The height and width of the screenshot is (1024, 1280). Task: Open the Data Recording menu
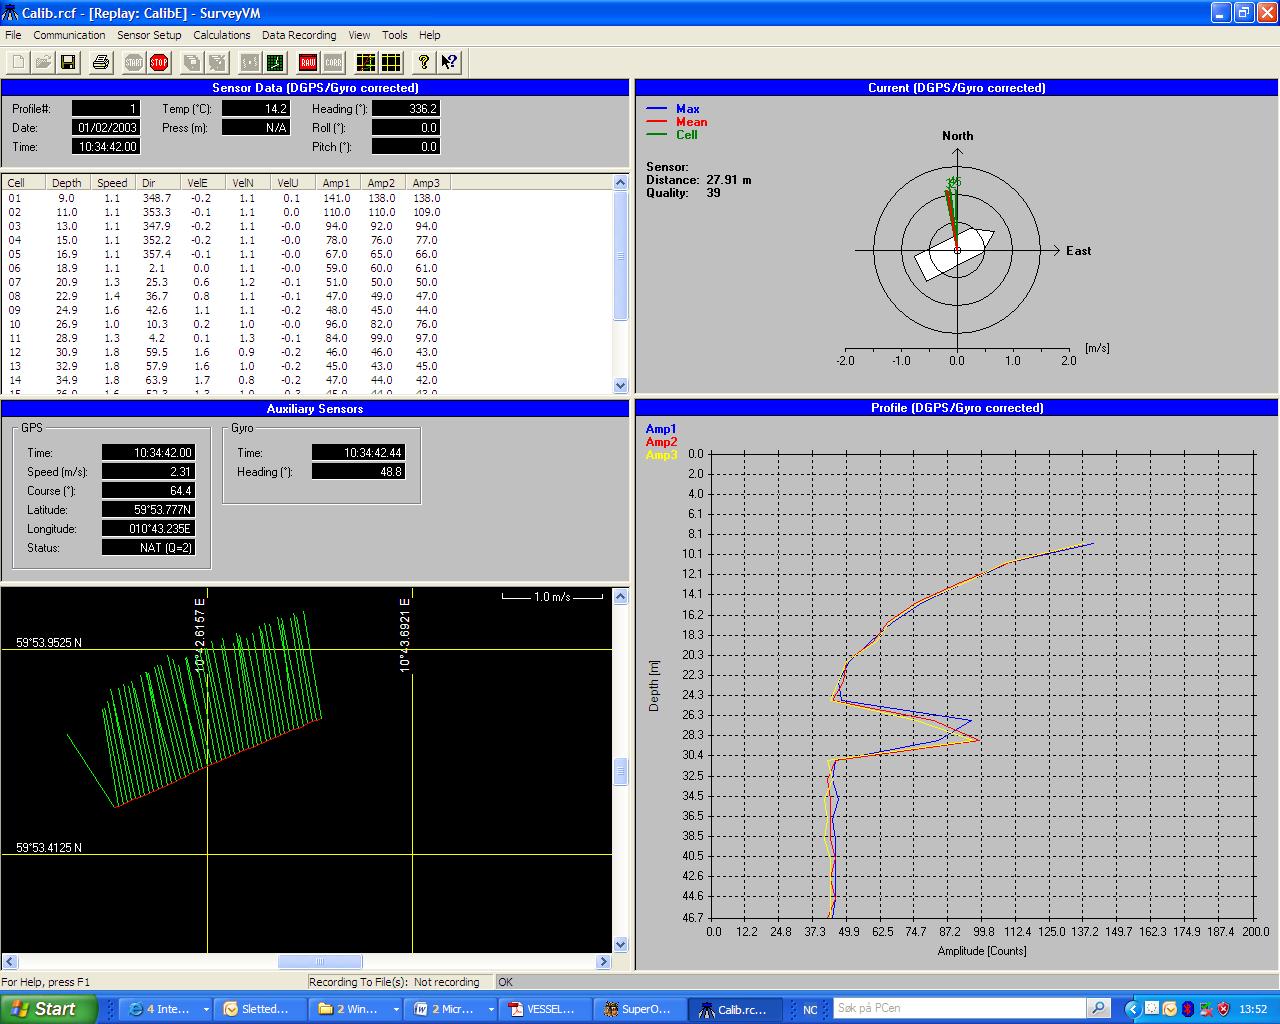click(x=299, y=35)
